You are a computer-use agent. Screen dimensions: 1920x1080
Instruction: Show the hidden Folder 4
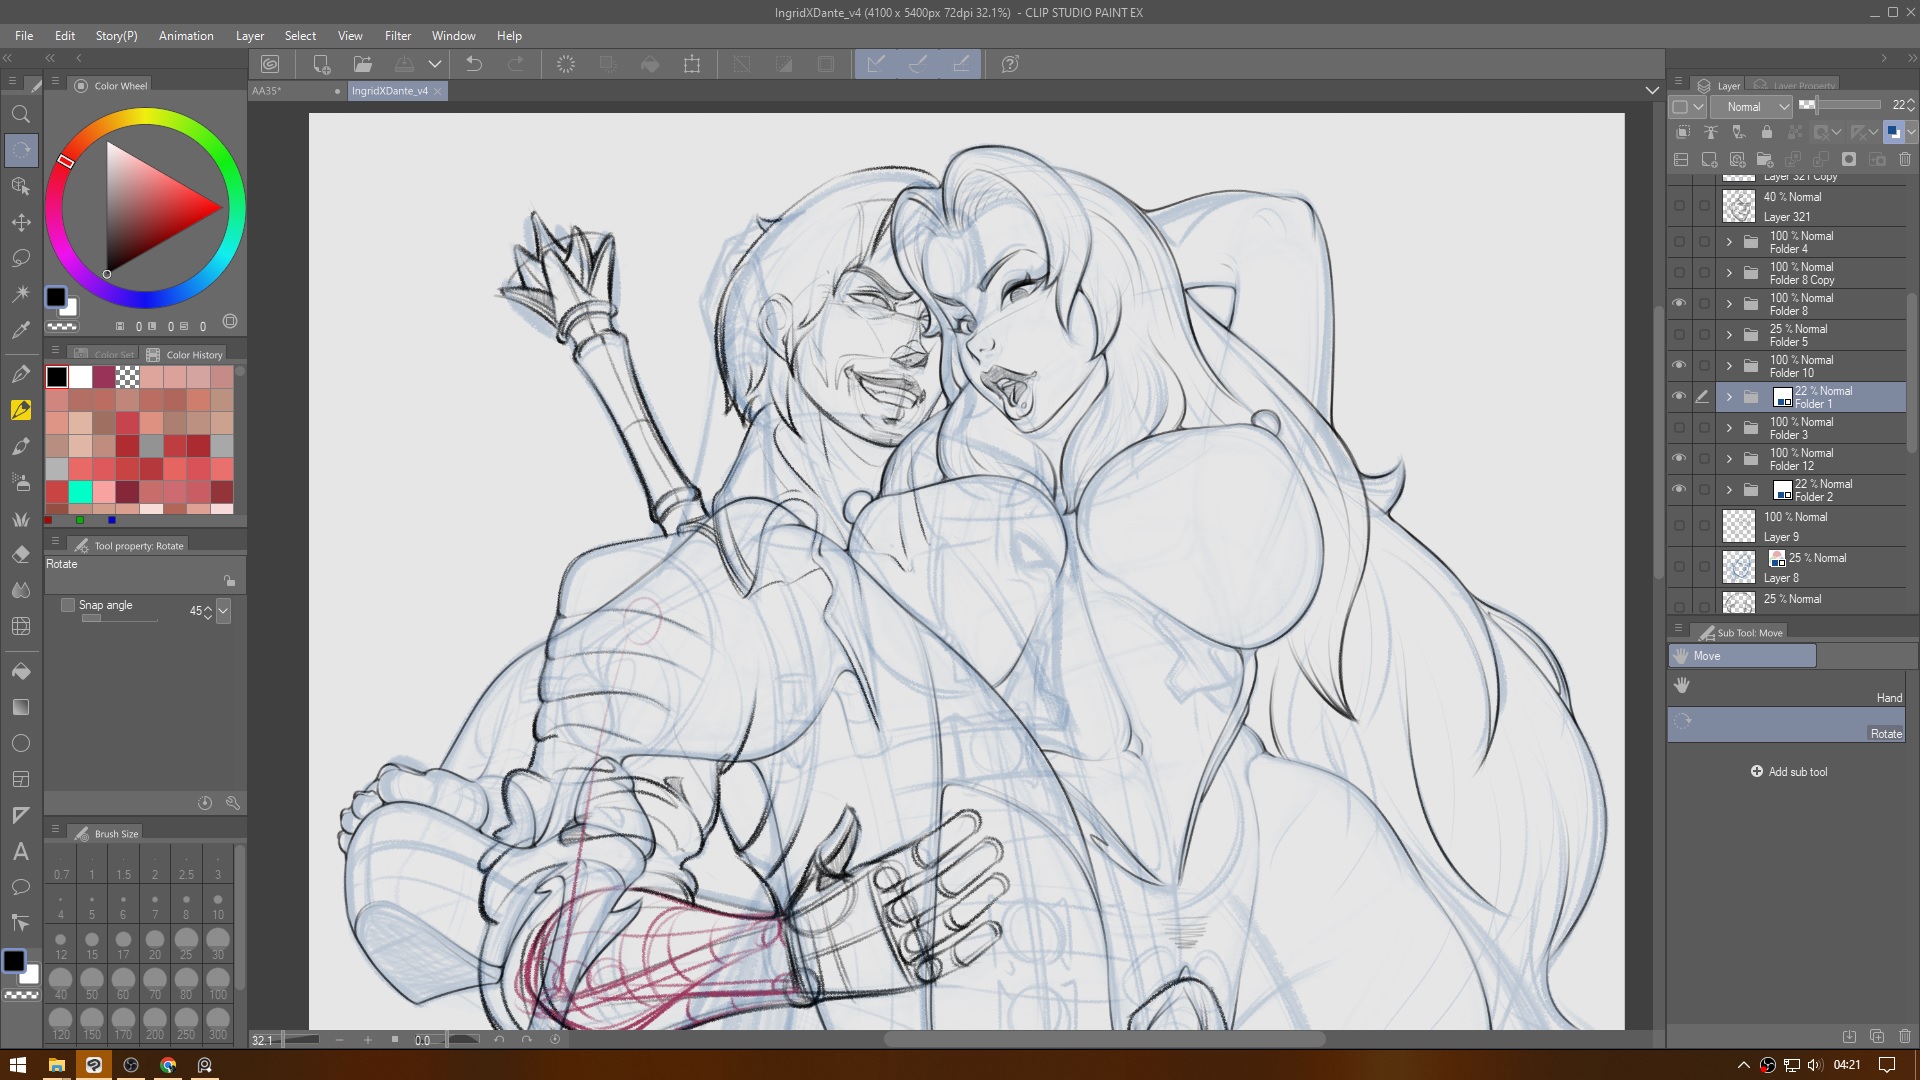1679,242
